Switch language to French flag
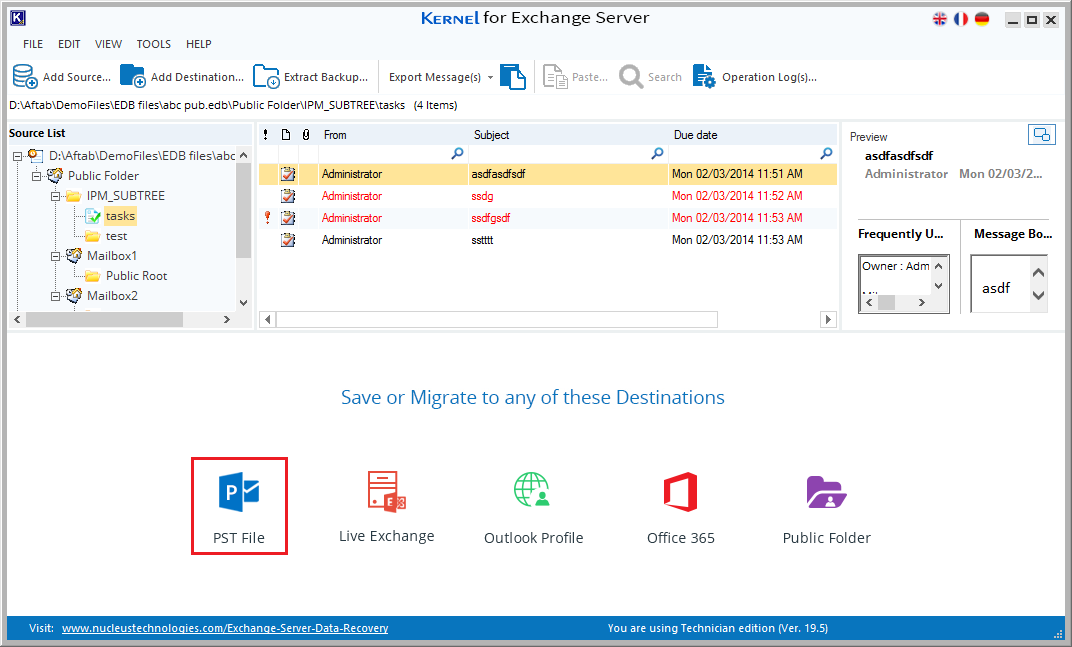Viewport: 1072px width, 647px height. click(961, 19)
